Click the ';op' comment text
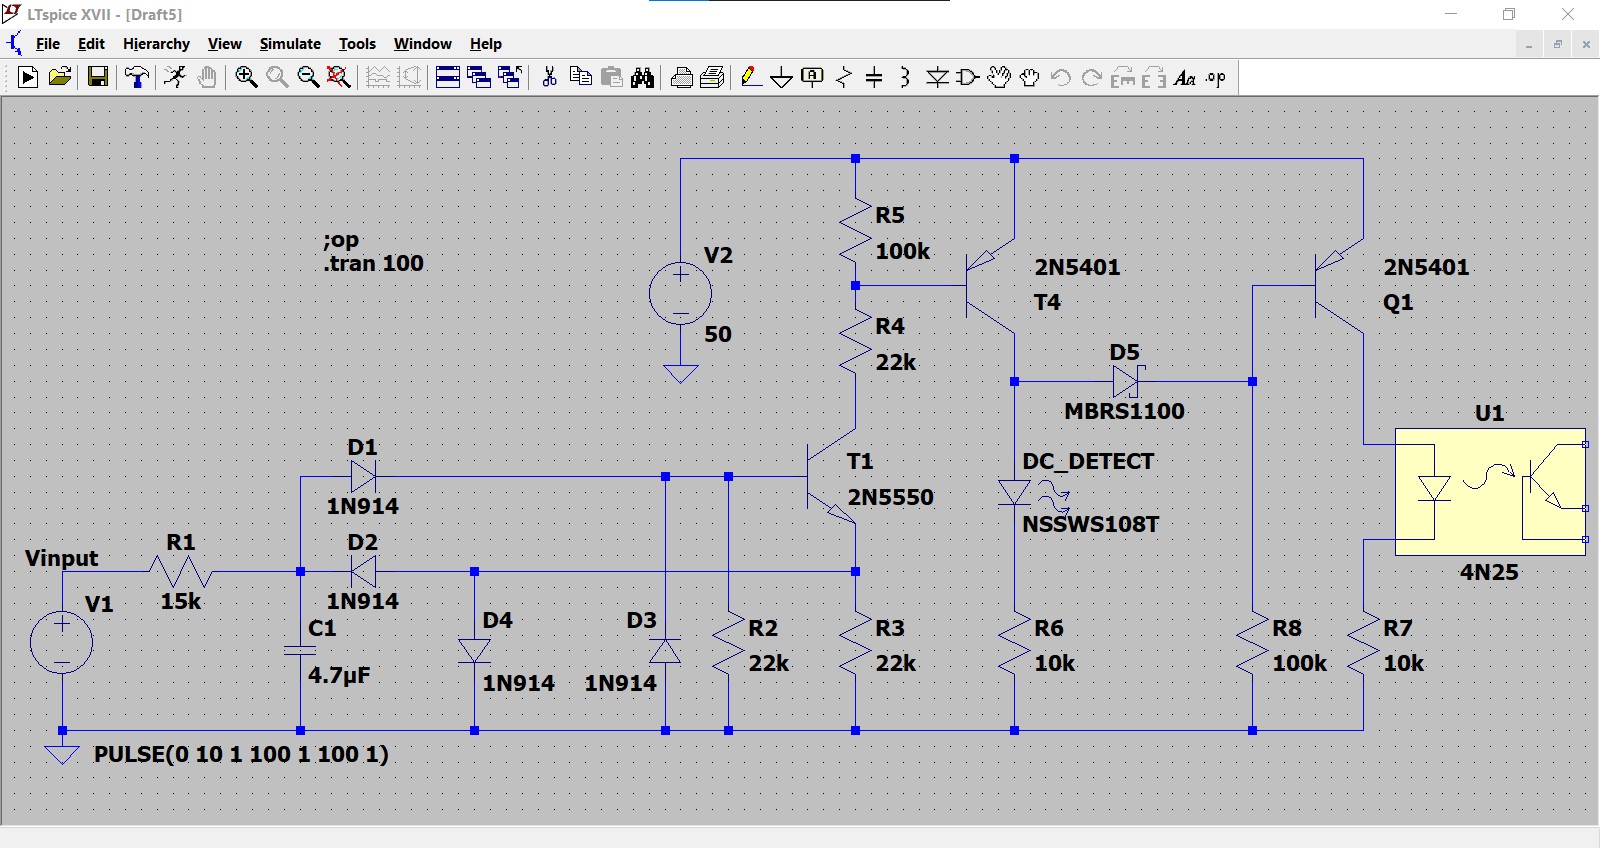The image size is (1600, 848). coord(341,240)
